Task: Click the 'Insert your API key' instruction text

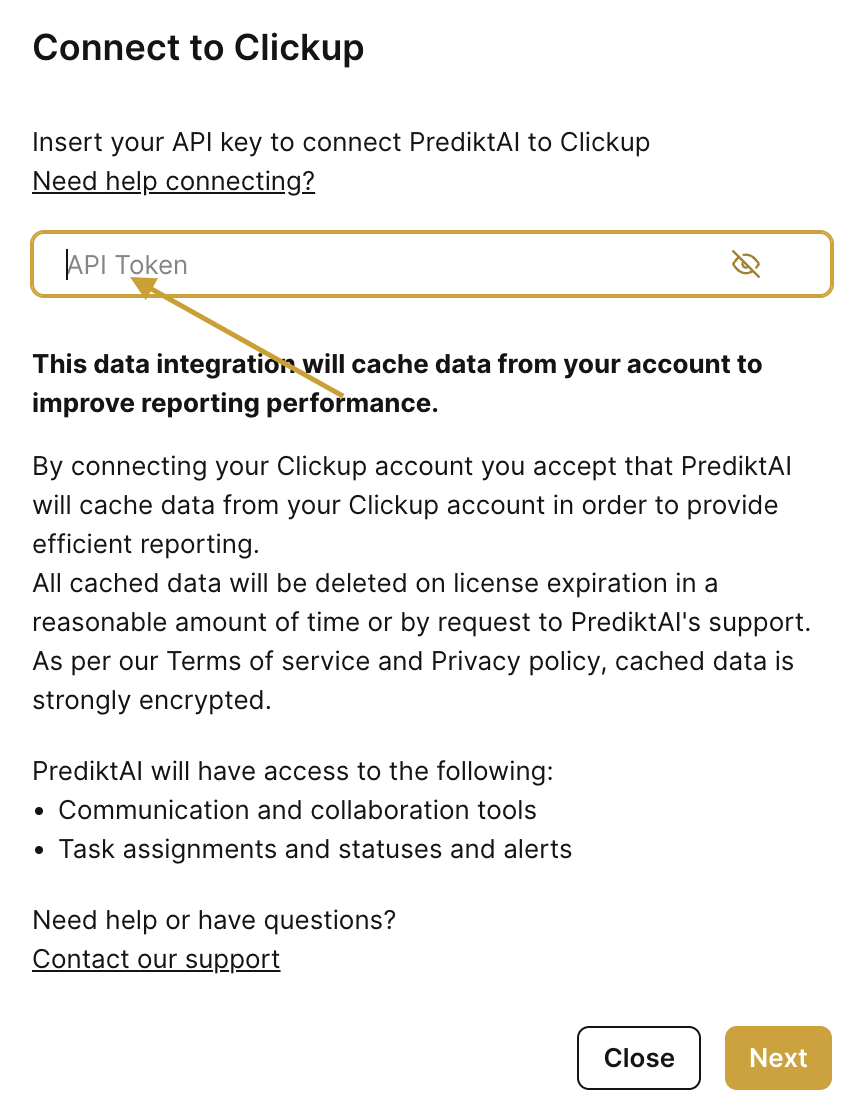Action: 341,142
